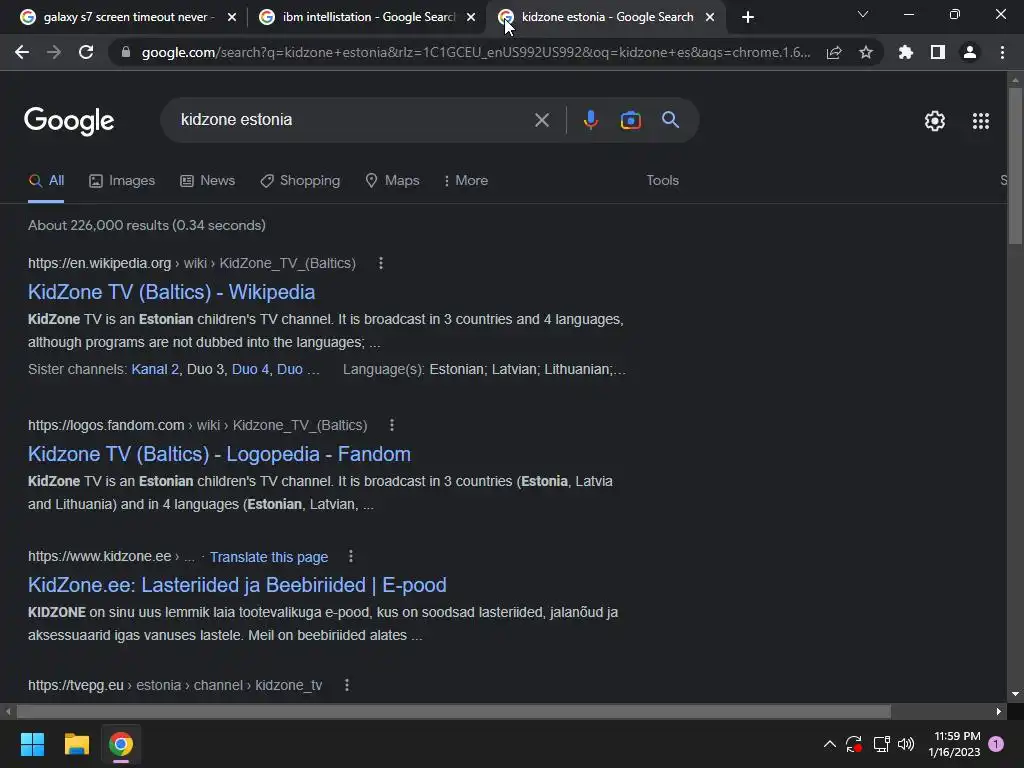The image size is (1024, 768).
Task: Open the Chrome profile menu
Action: coord(970,52)
